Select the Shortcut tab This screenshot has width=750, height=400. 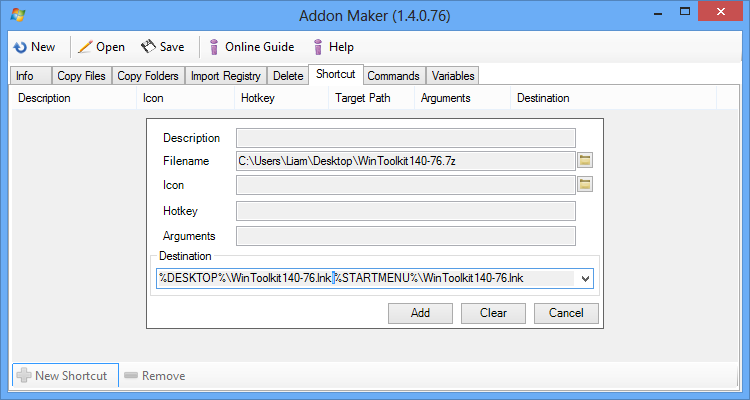click(336, 74)
